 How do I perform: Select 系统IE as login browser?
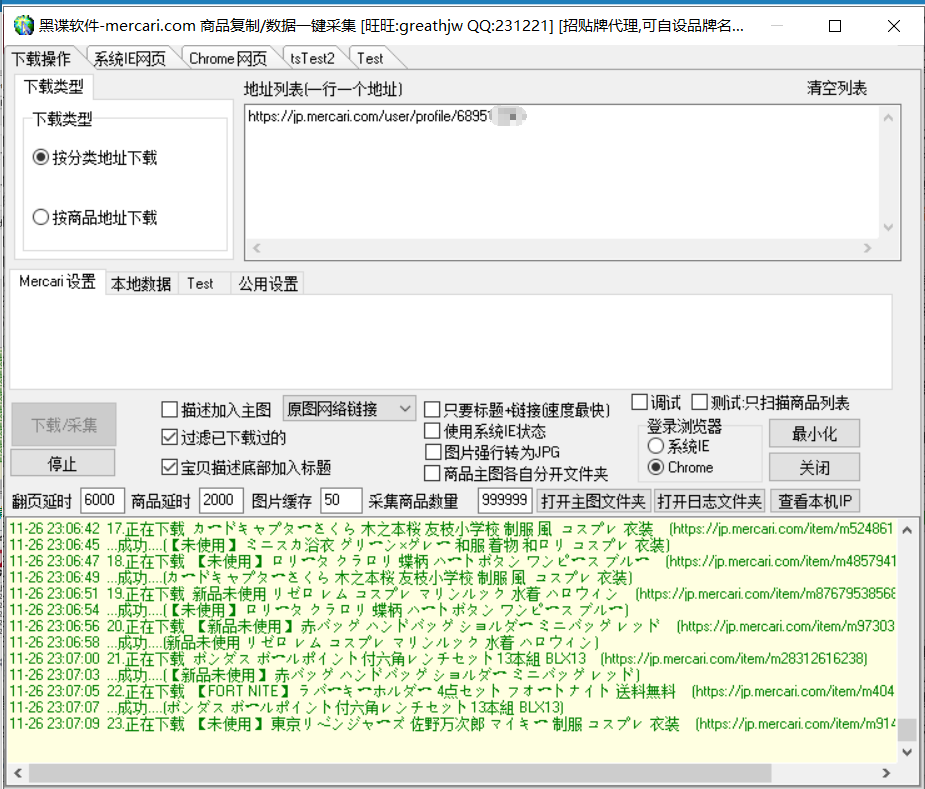(x=679, y=446)
